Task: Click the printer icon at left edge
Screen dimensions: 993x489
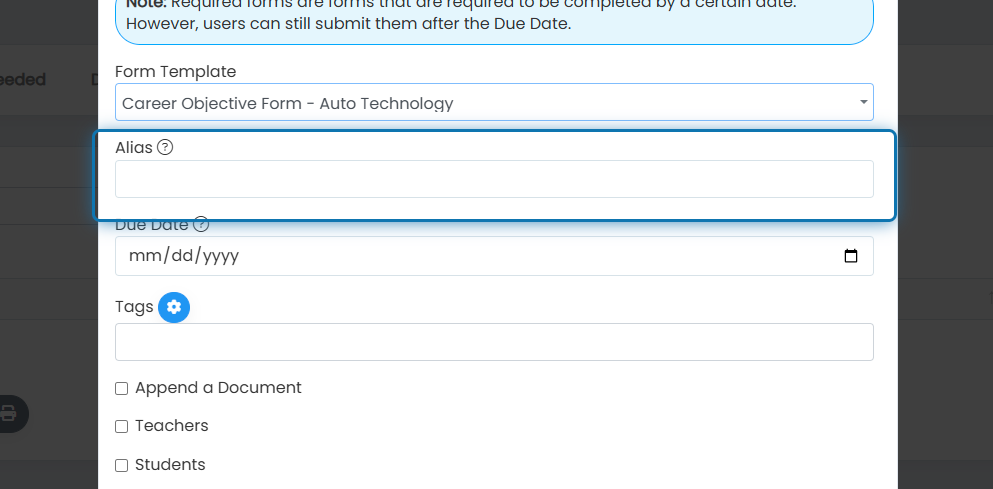Action: (8, 414)
